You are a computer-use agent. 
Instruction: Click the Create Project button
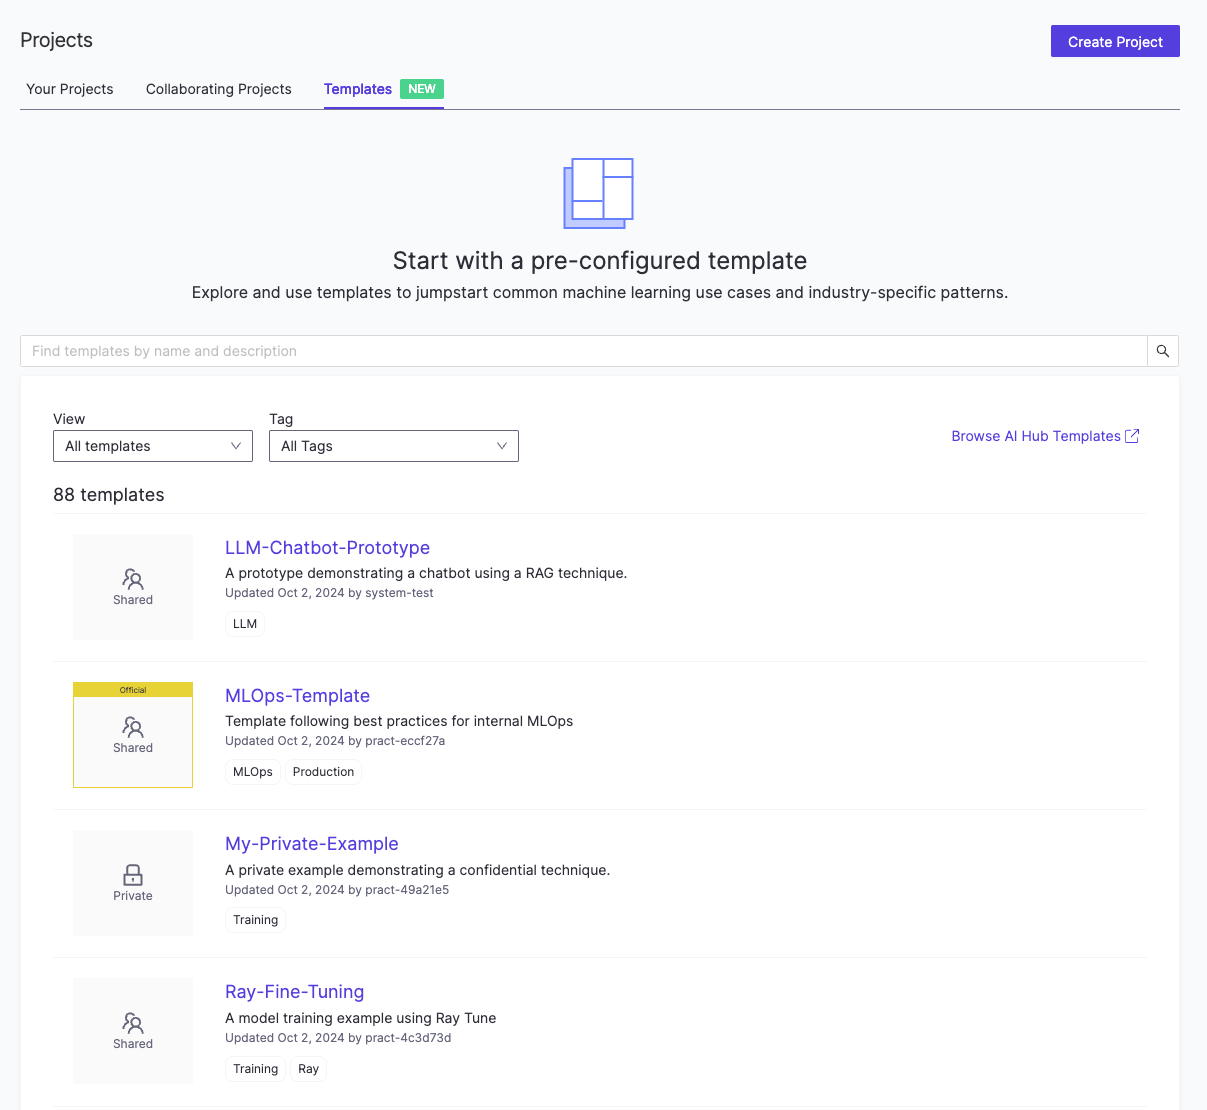(x=1115, y=41)
